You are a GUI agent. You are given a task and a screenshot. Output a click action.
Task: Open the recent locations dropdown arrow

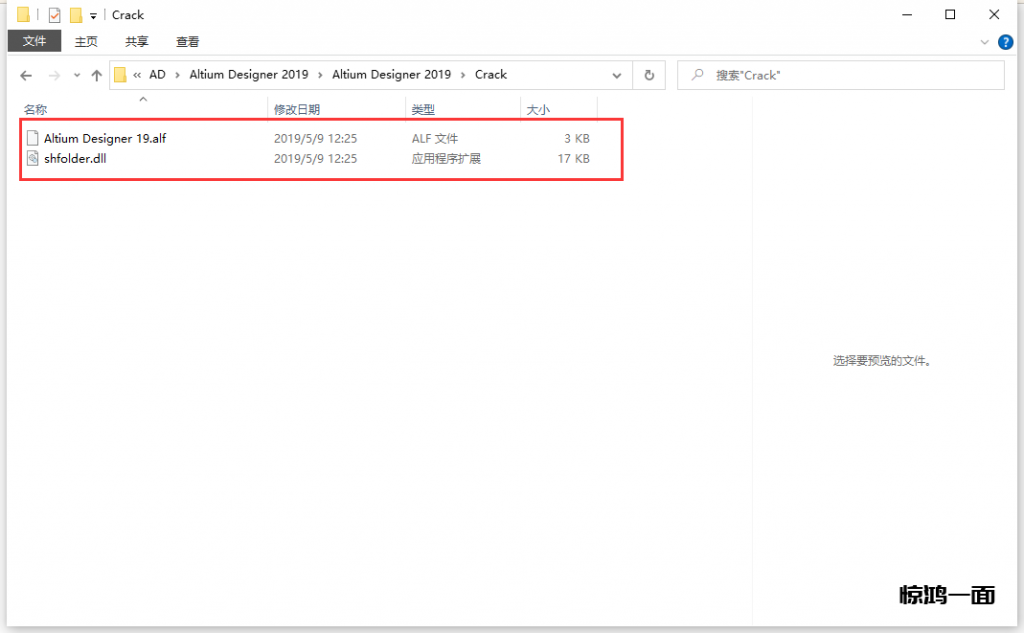point(76,76)
